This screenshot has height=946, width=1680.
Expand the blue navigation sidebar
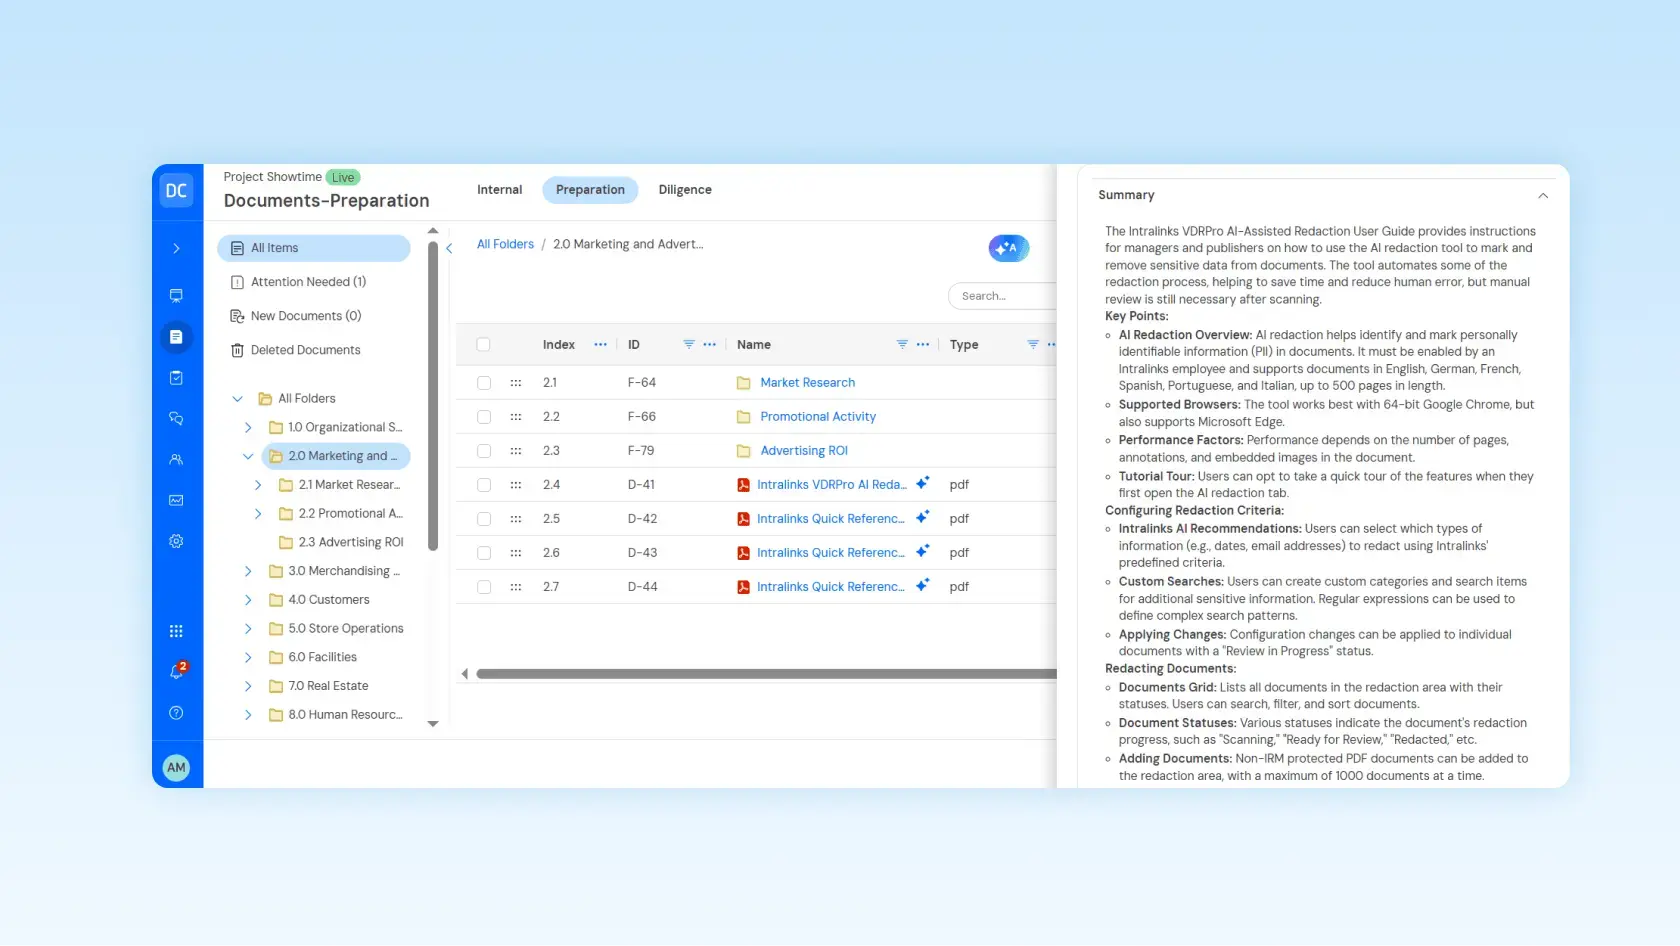(176, 248)
